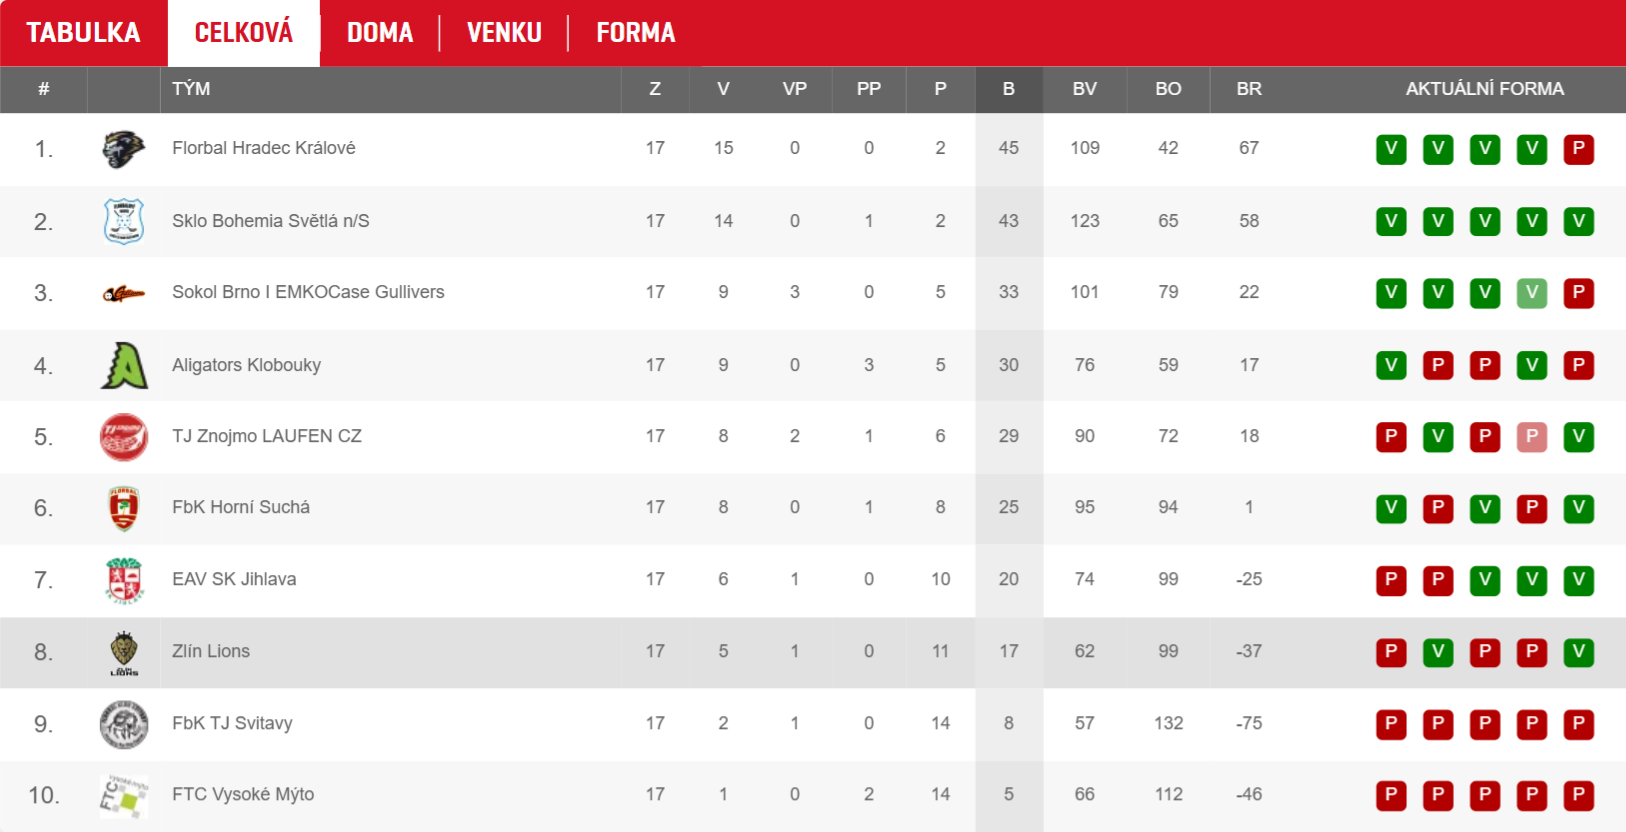
Task: Click the FbK Horní Suchá crest
Action: tap(124, 508)
